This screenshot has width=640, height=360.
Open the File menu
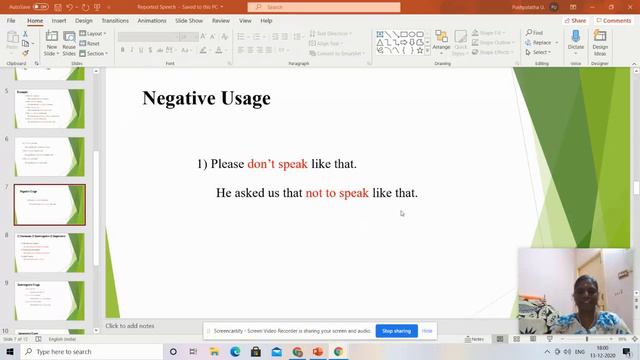click(11, 20)
